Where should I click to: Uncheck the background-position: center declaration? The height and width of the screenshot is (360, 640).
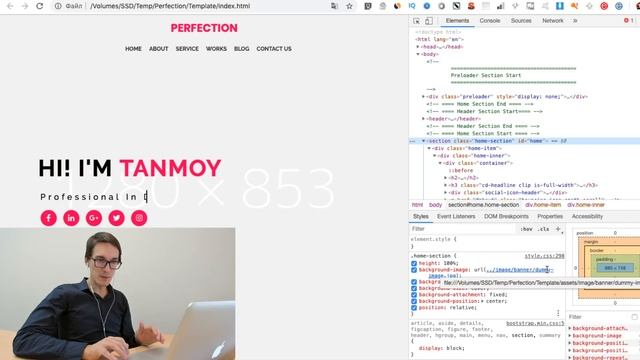[x=414, y=301]
